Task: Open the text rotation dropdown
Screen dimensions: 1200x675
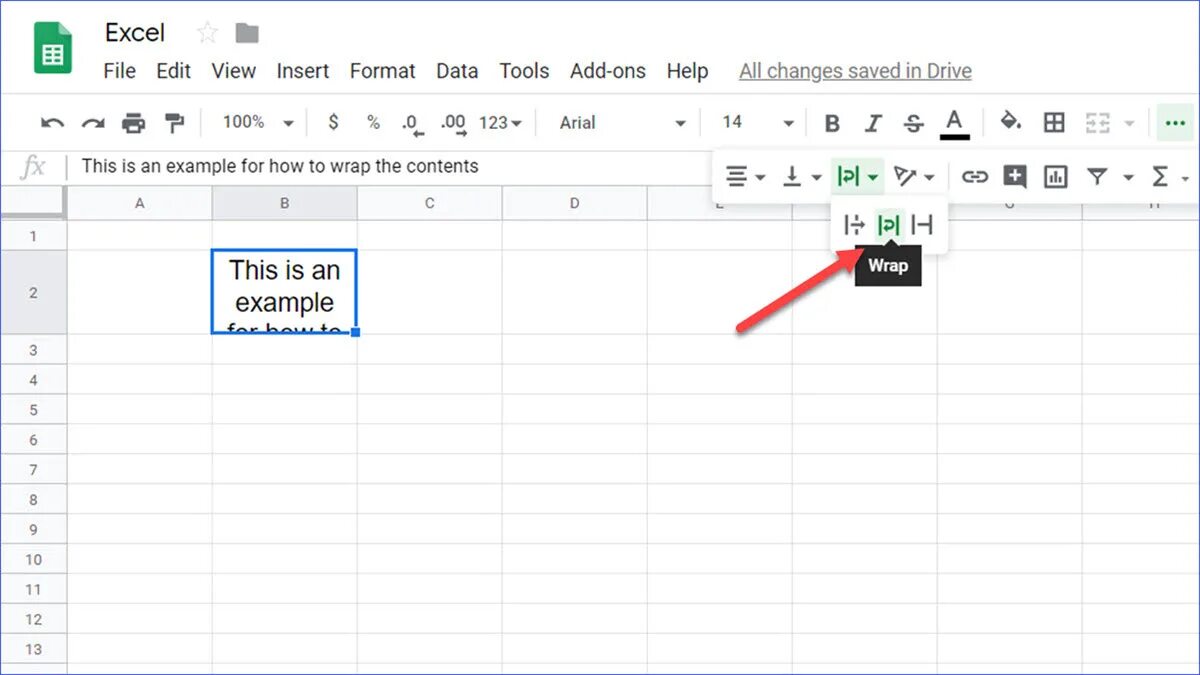Action: click(x=914, y=177)
